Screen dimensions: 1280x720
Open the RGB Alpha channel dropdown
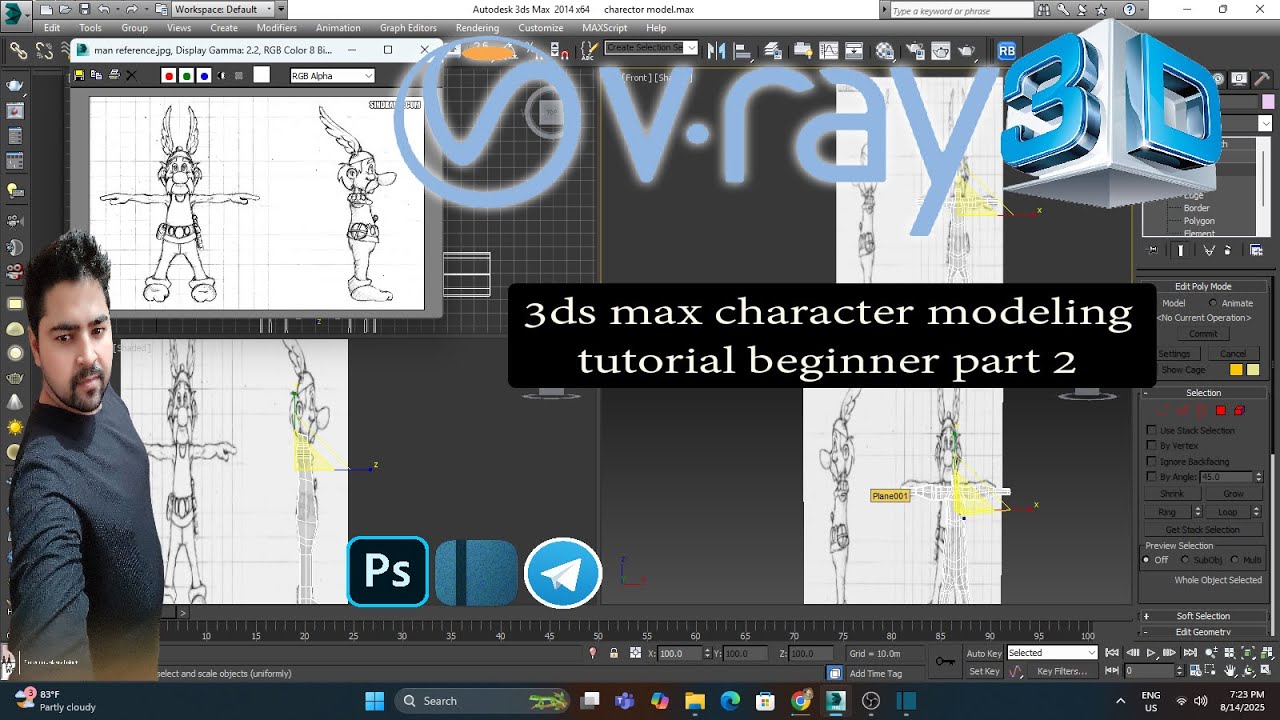pos(332,76)
